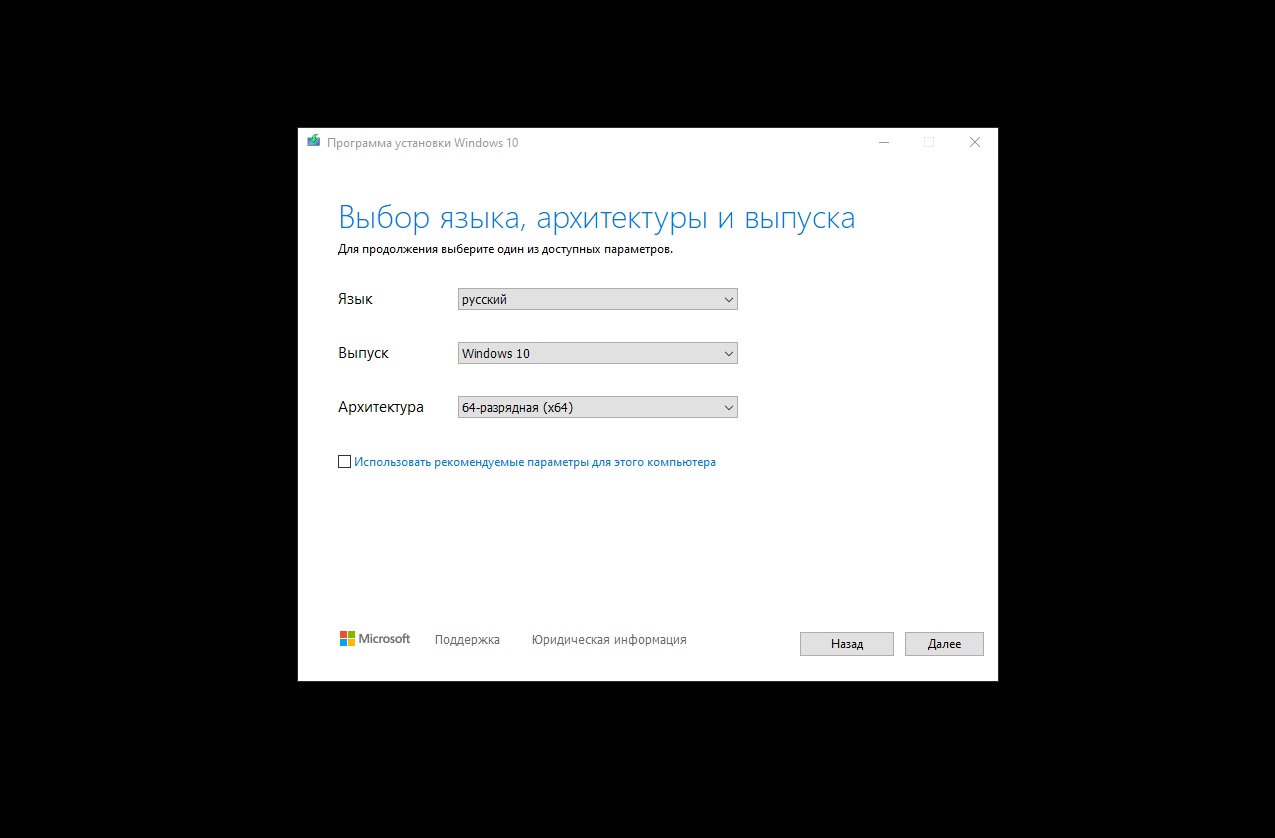Open the Выпуск combo box showing Windows 10

[598, 353]
